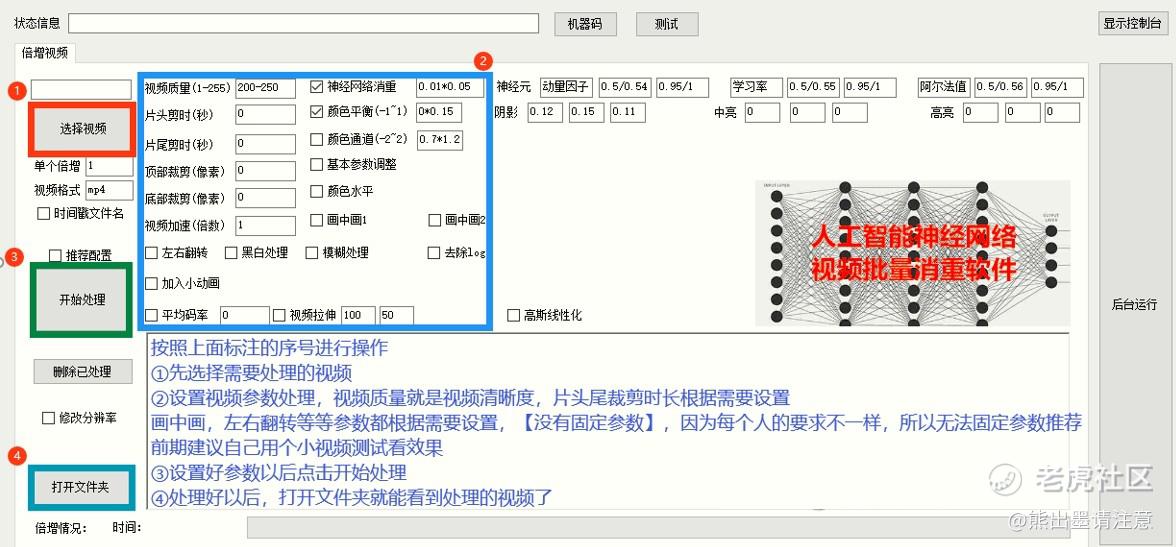This screenshot has height=547, width=1176.
Task: Open output folder via 打开文件夹
Action: (x=81, y=487)
